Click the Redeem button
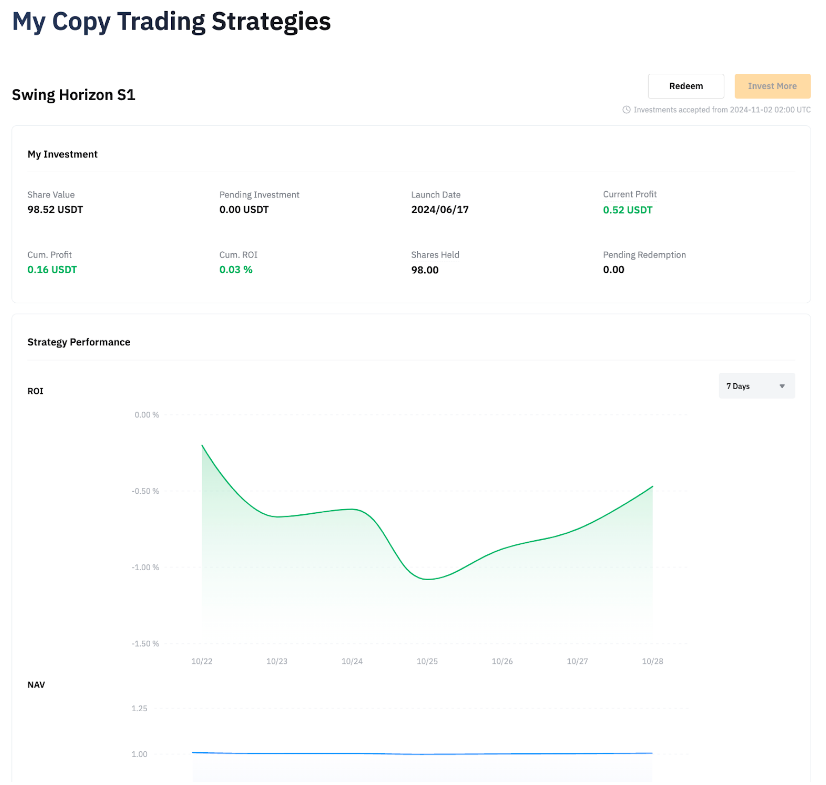This screenshot has height=785, width=826. [x=685, y=86]
